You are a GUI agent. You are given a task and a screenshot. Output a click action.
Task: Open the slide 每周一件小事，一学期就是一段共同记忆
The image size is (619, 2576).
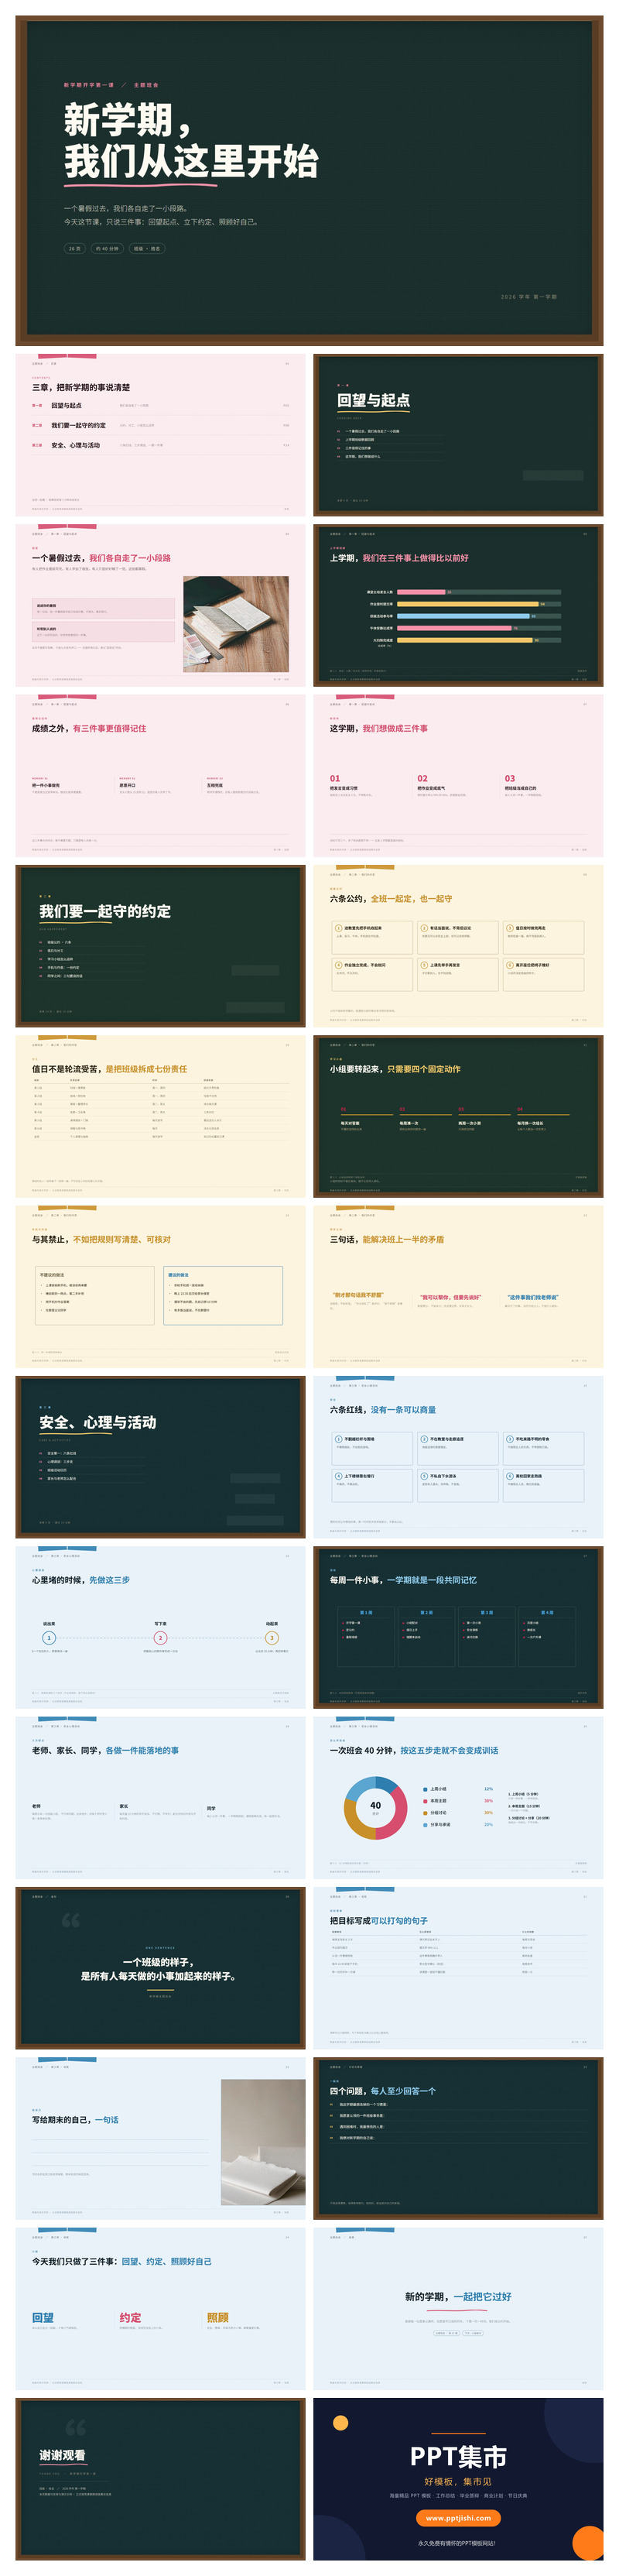click(458, 1628)
